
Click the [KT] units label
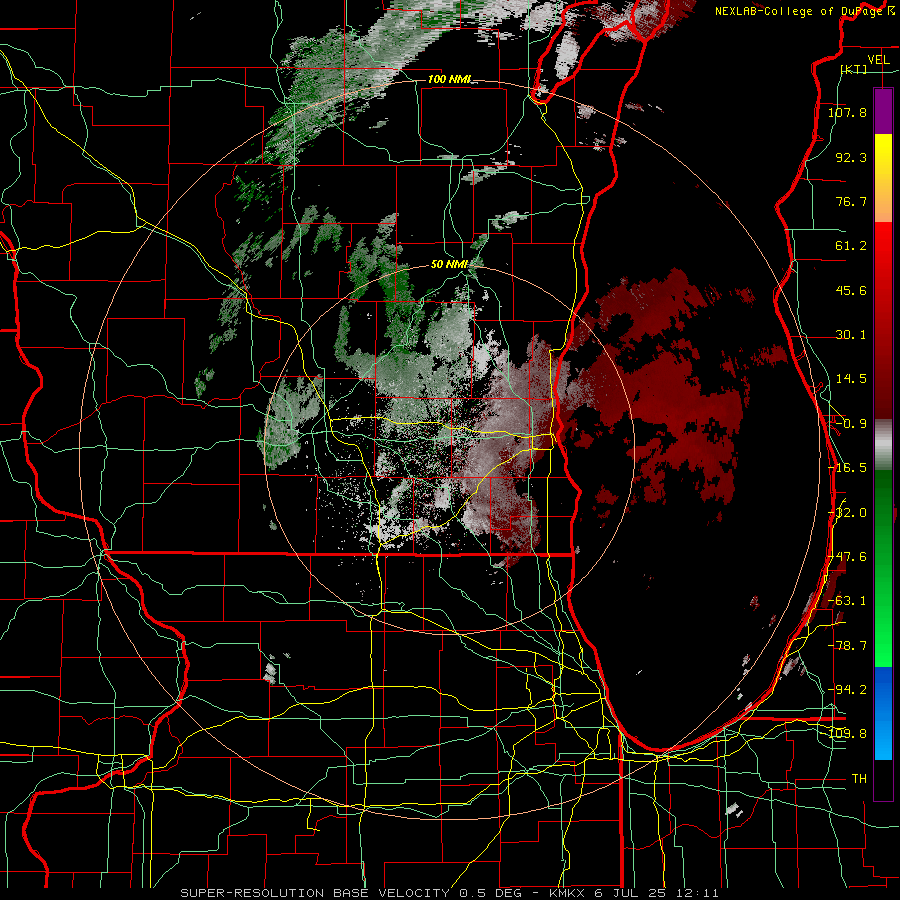(853, 69)
